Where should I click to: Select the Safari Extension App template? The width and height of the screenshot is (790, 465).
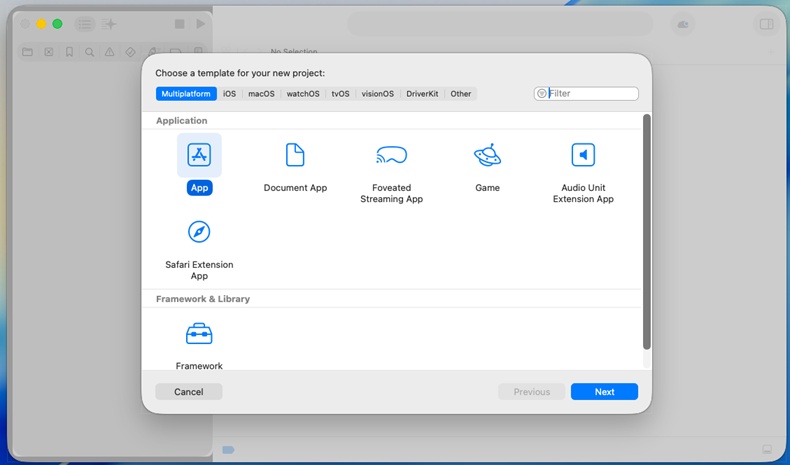coord(199,232)
